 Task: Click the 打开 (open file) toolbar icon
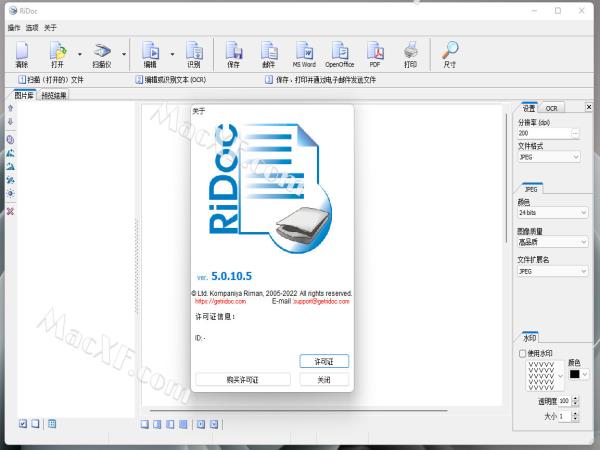(x=58, y=55)
